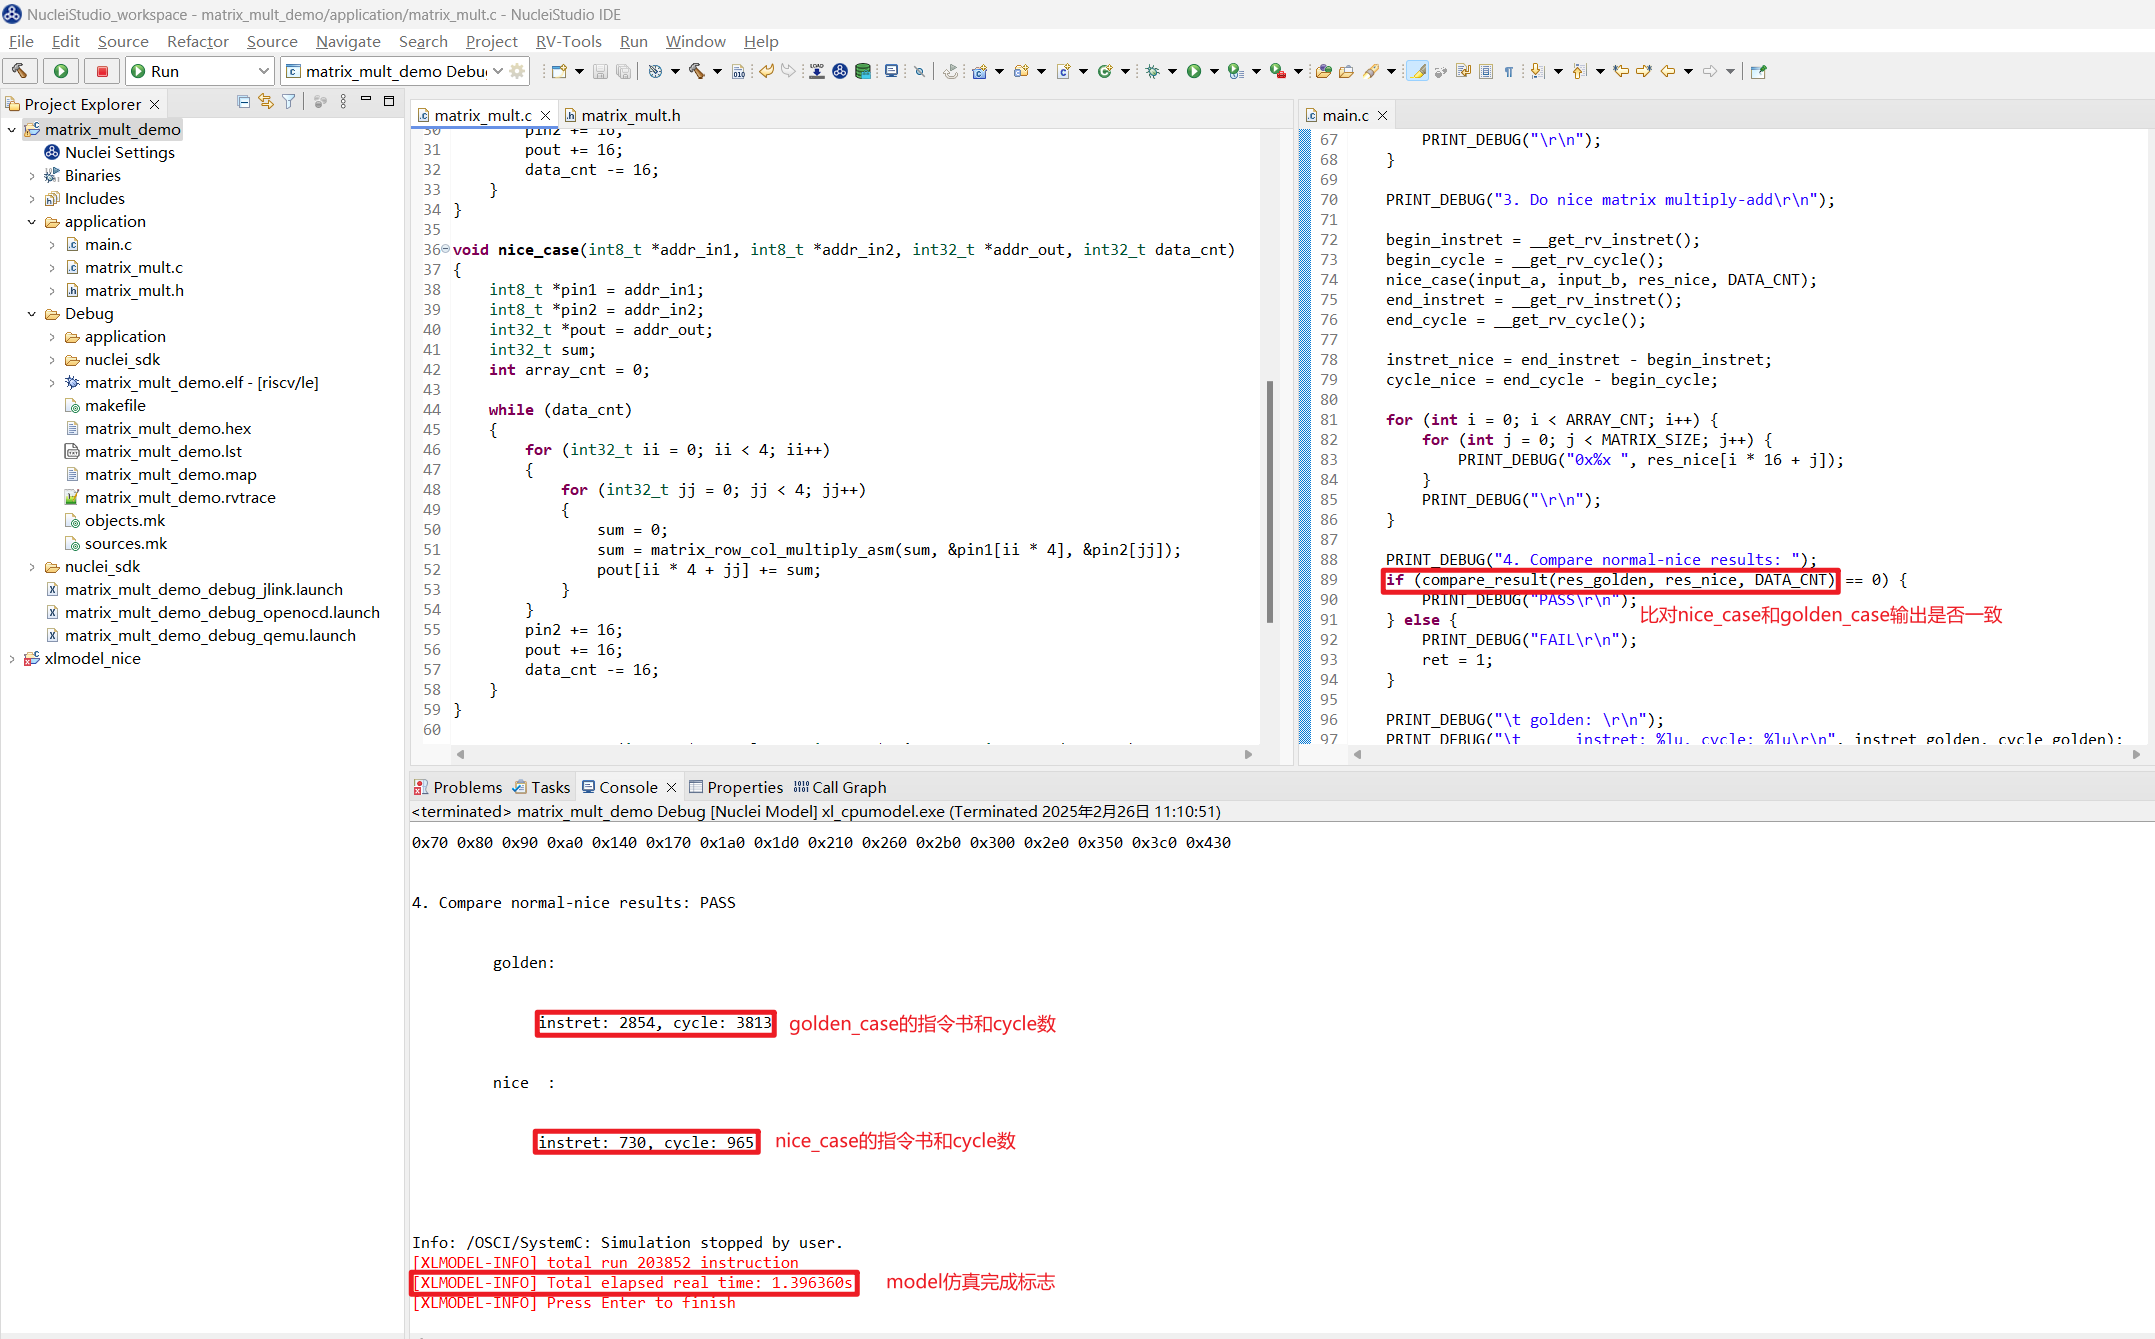Open the launch mode Run combo box
The image size is (2155, 1339).
tap(200, 71)
